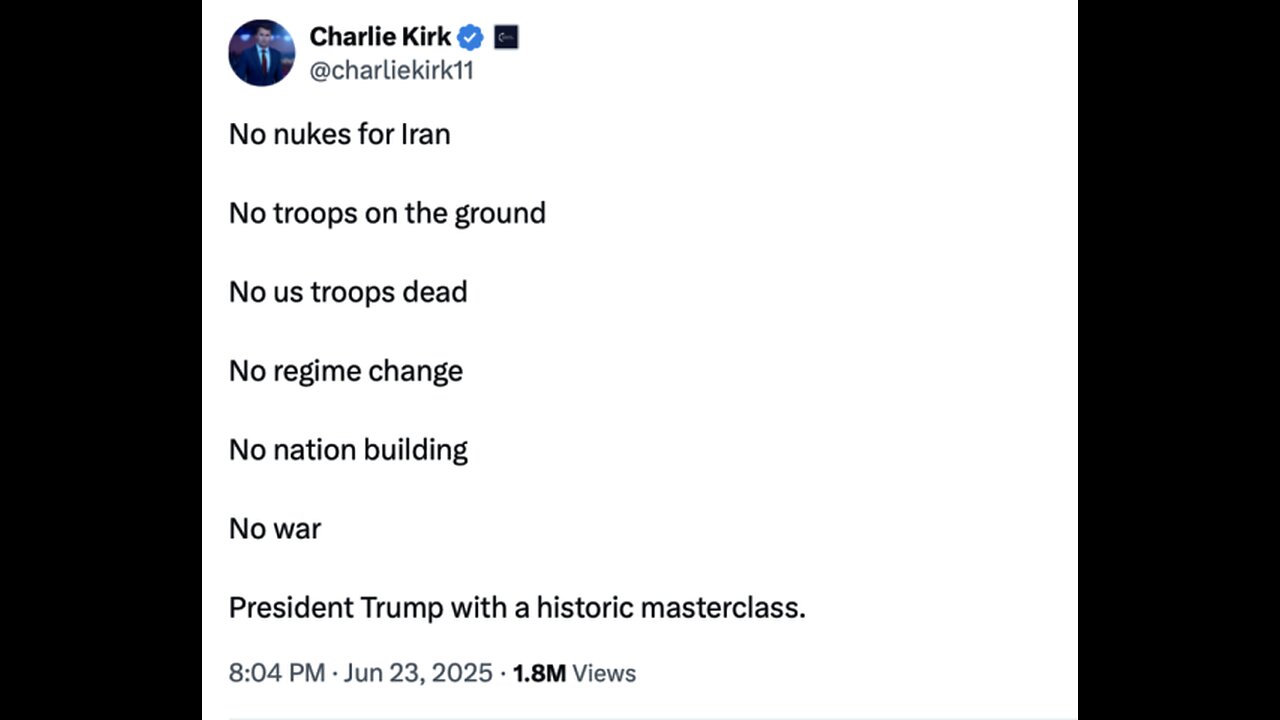This screenshot has width=1280, height=720.
Task: Click the line 'No nukes for Iran'
Action: (339, 134)
